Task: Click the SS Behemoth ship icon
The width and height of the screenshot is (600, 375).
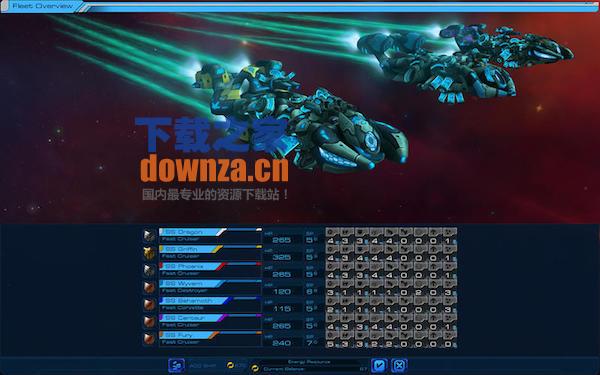Action: 149,305
